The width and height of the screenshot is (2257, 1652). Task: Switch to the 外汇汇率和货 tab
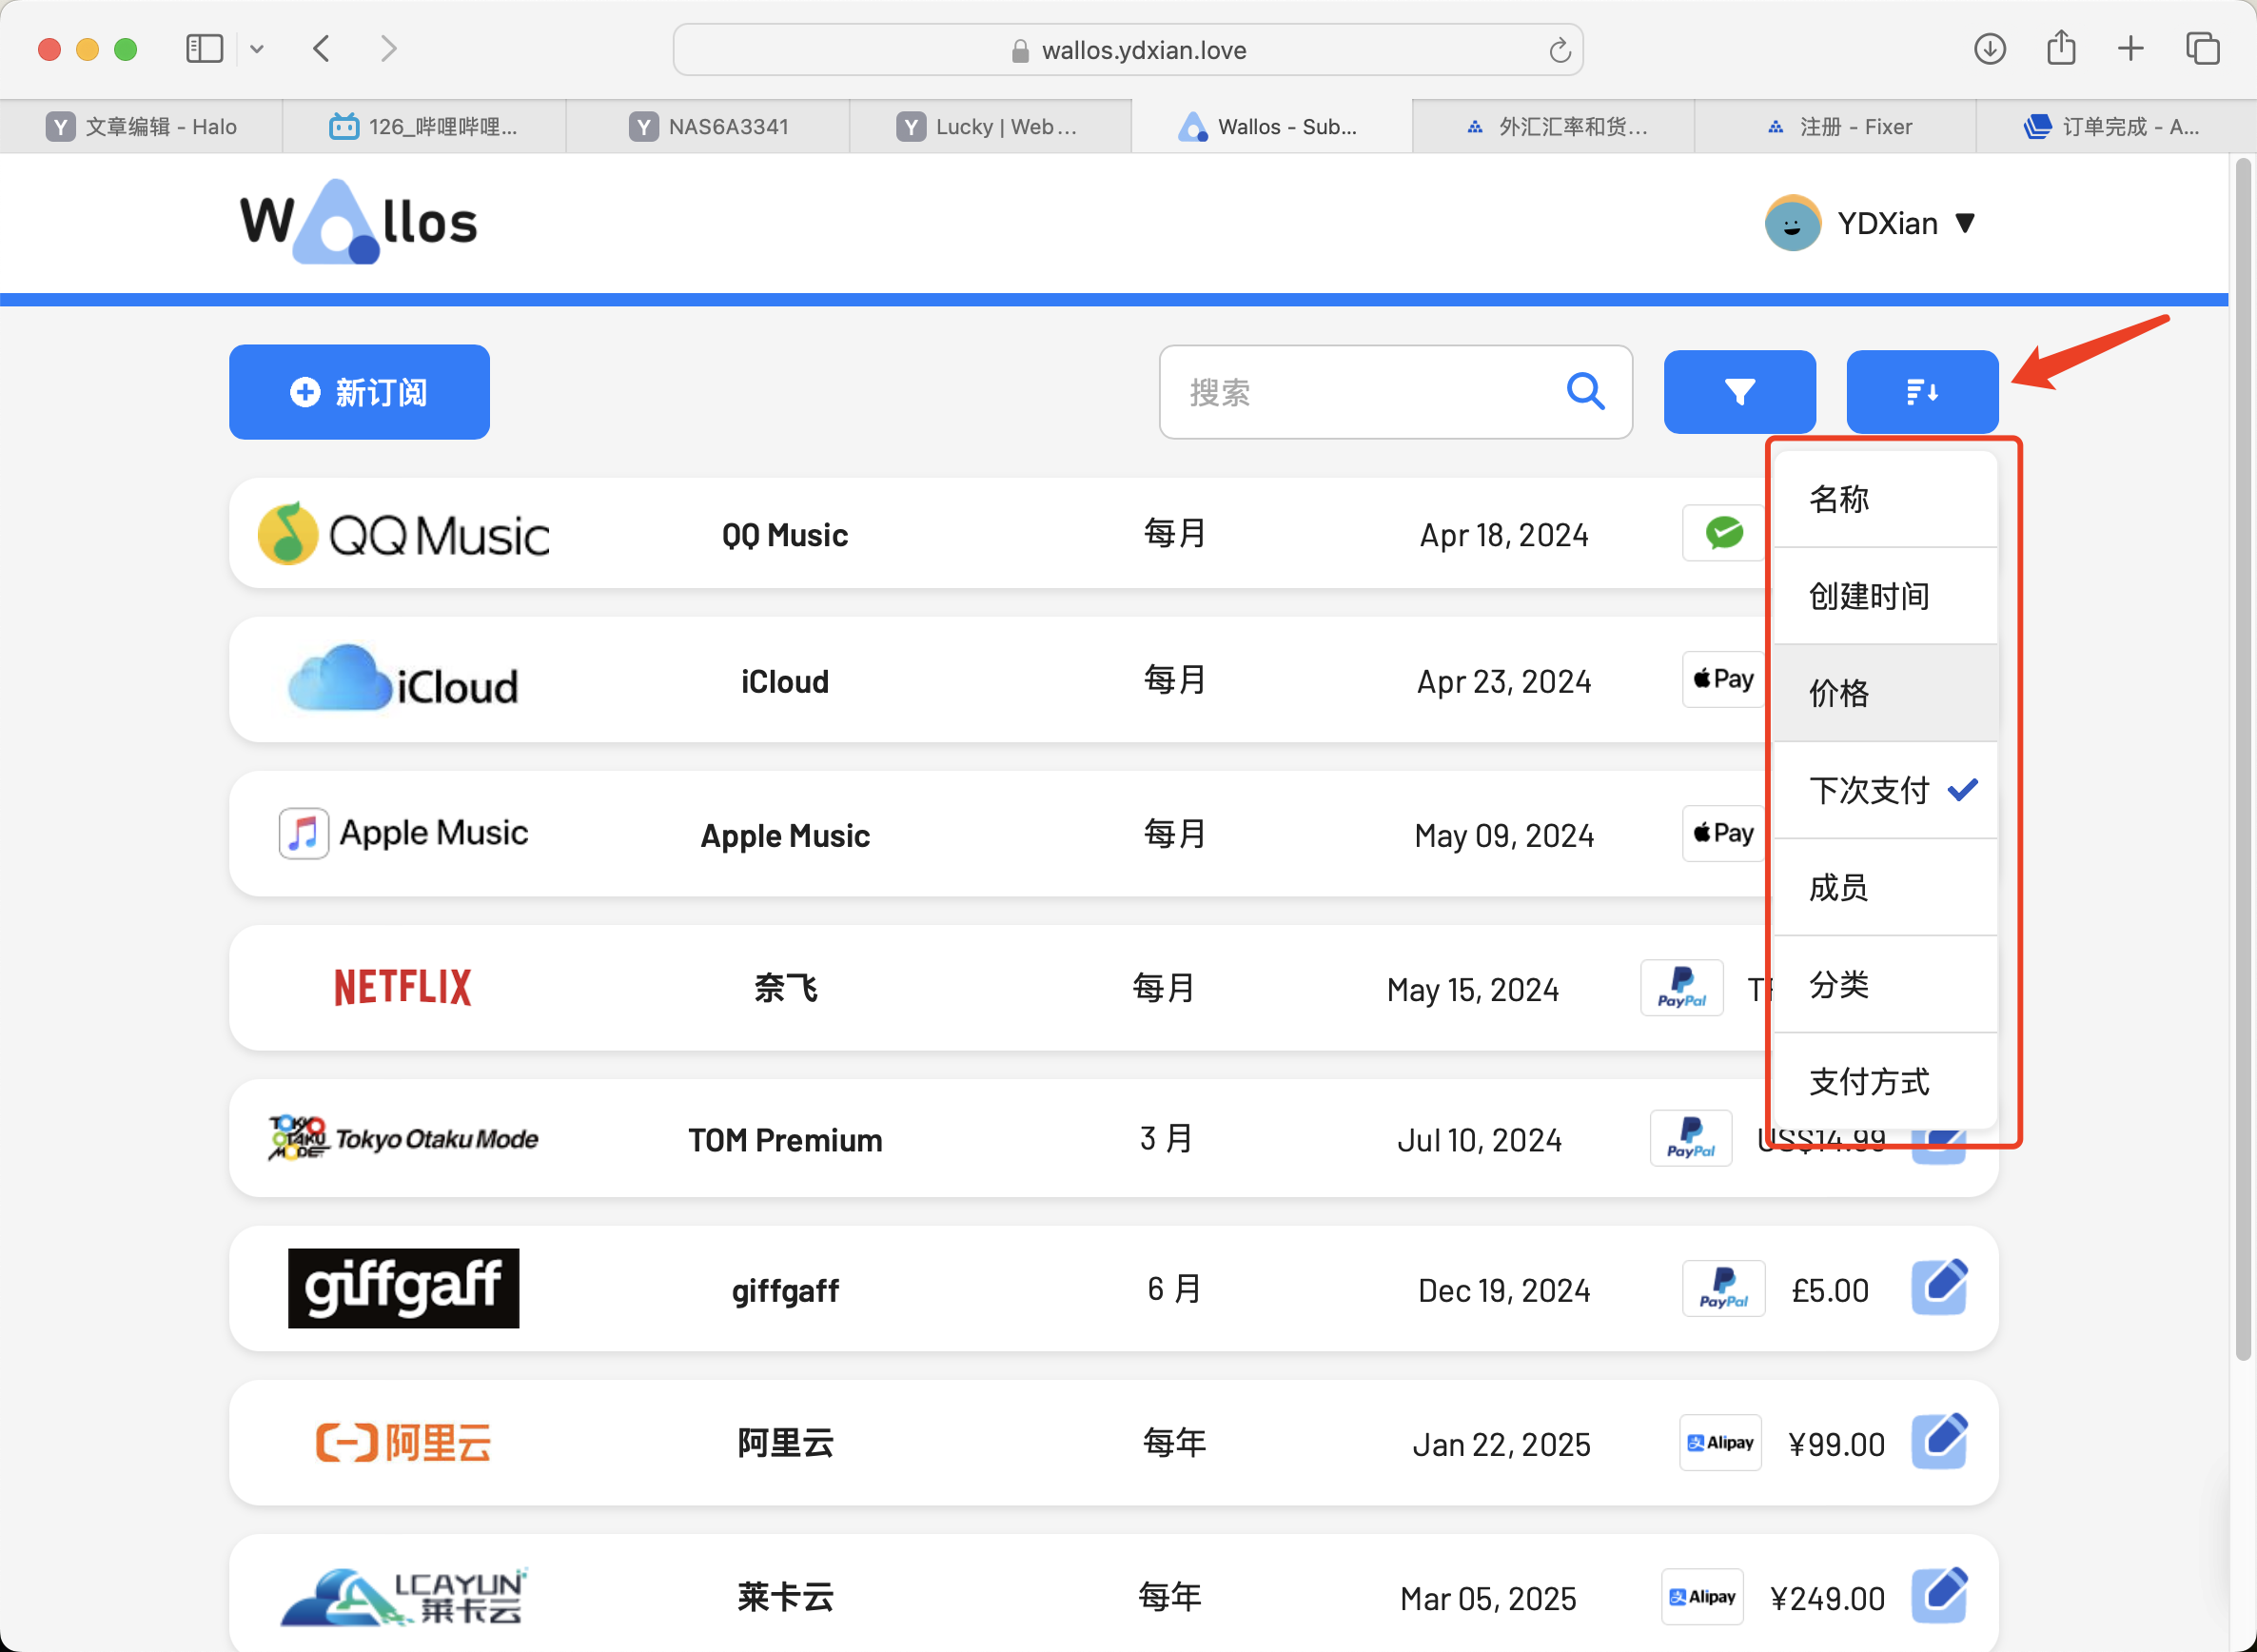pyautogui.click(x=1554, y=127)
